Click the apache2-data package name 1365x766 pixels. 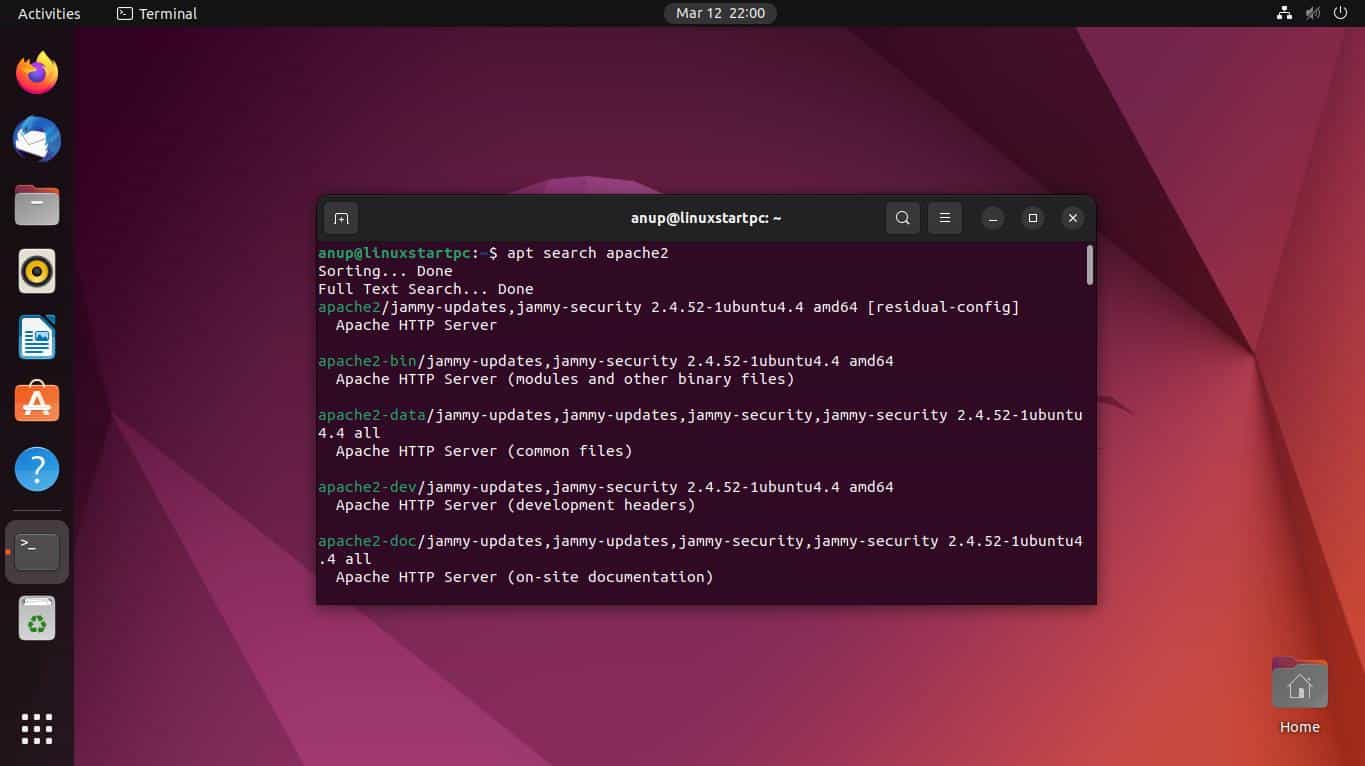point(372,415)
